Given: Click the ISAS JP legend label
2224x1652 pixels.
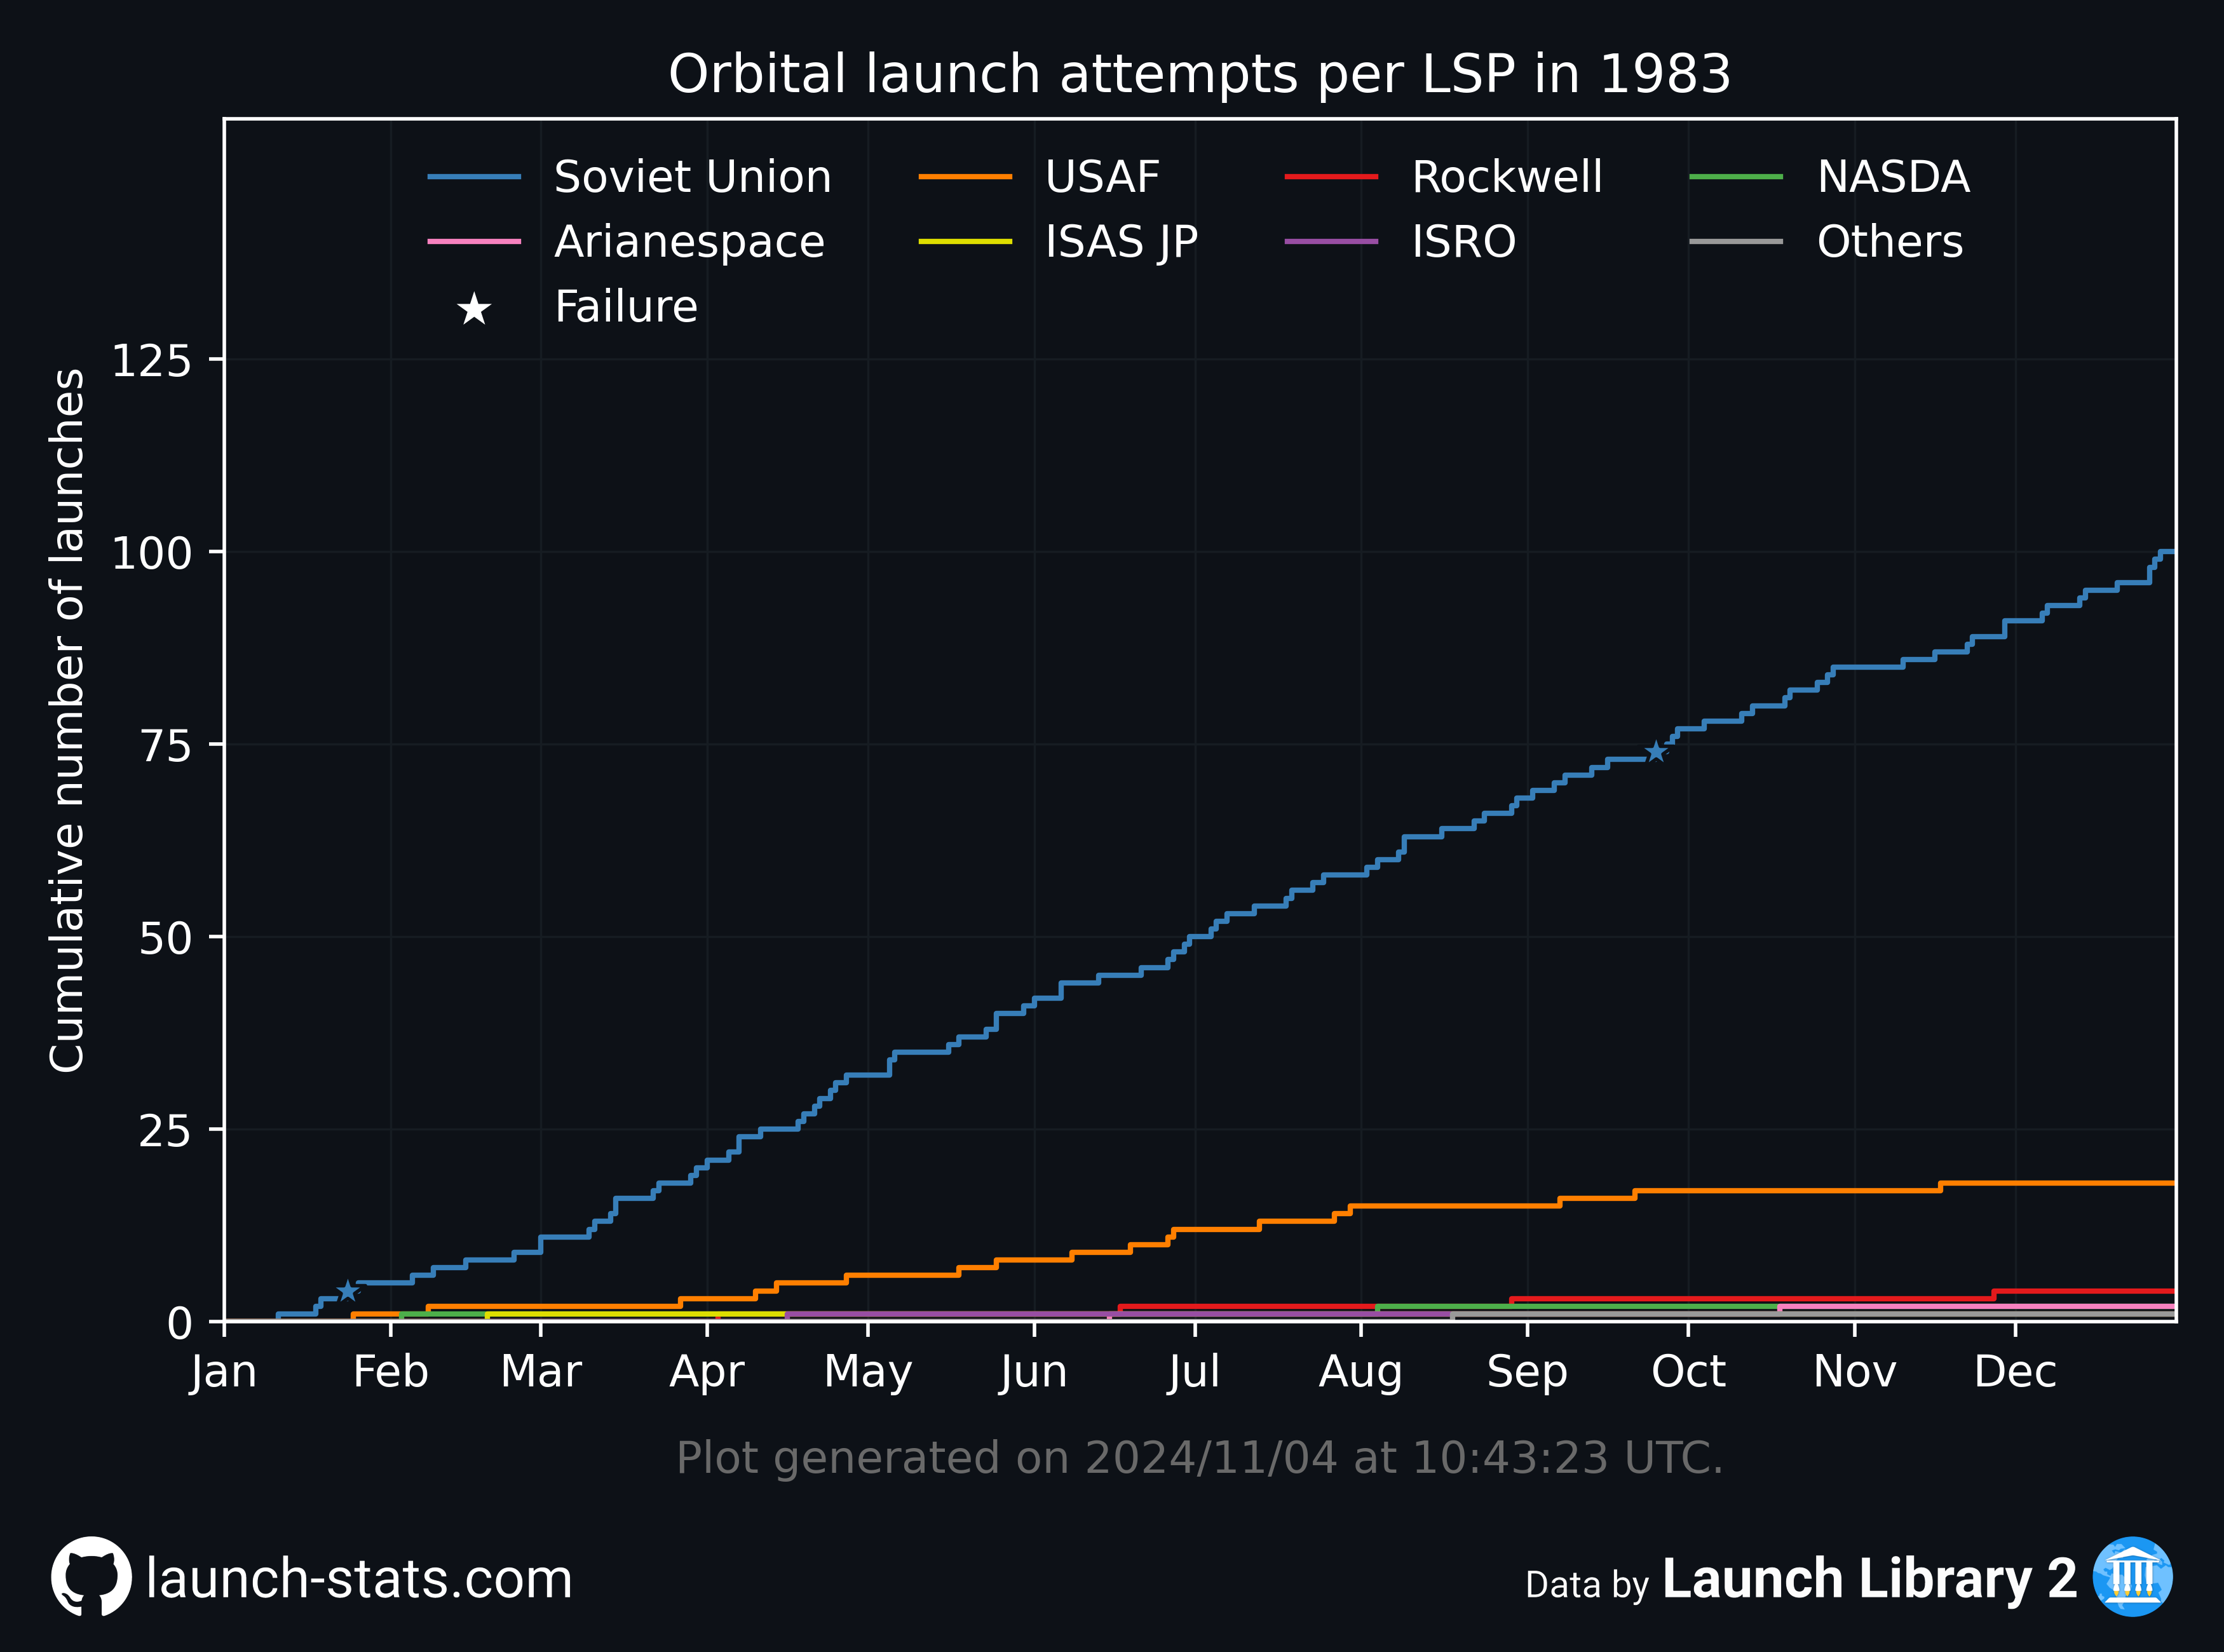Looking at the screenshot, I should (1121, 244).
